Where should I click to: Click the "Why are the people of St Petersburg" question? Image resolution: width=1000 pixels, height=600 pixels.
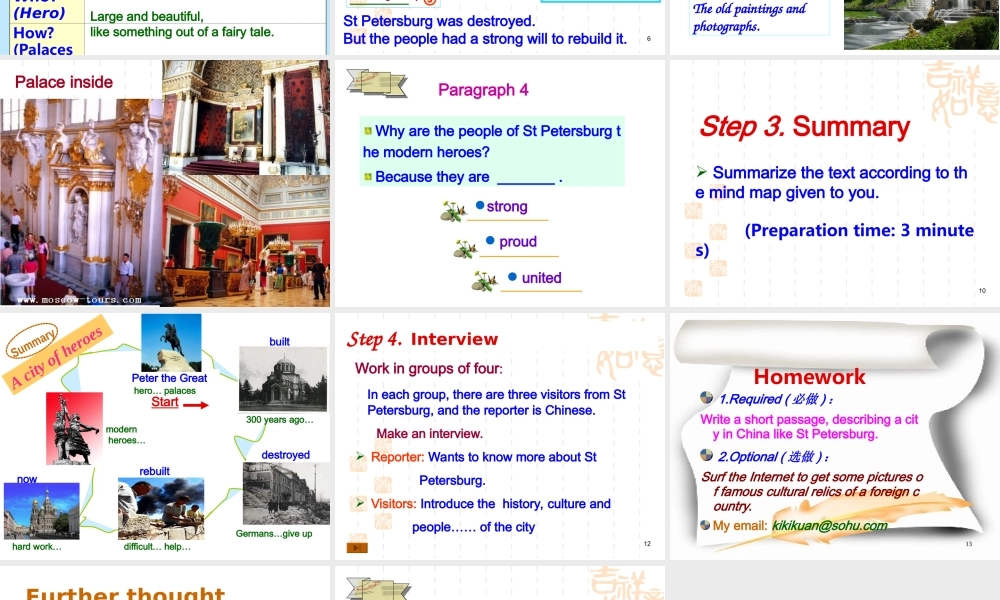pos(492,141)
